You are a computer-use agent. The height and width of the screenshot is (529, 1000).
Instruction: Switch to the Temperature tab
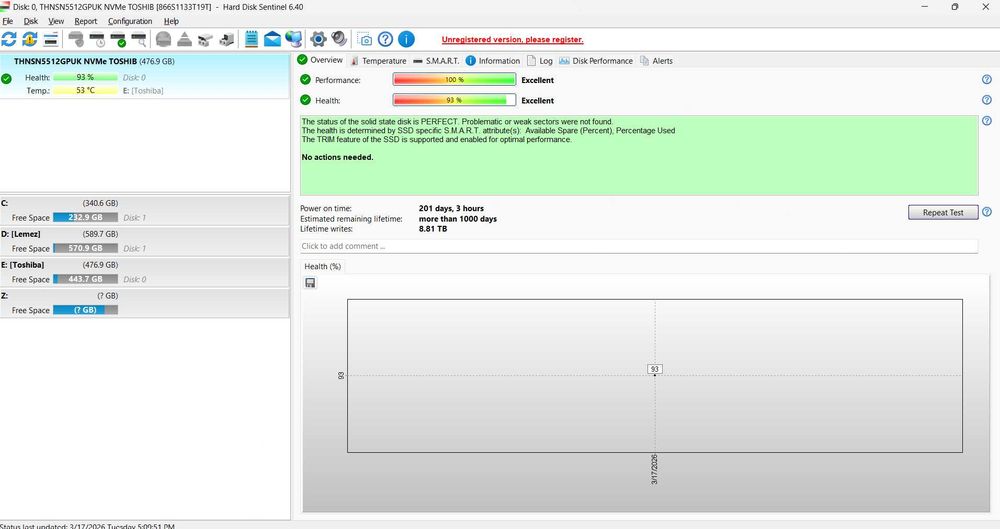[x=378, y=61]
